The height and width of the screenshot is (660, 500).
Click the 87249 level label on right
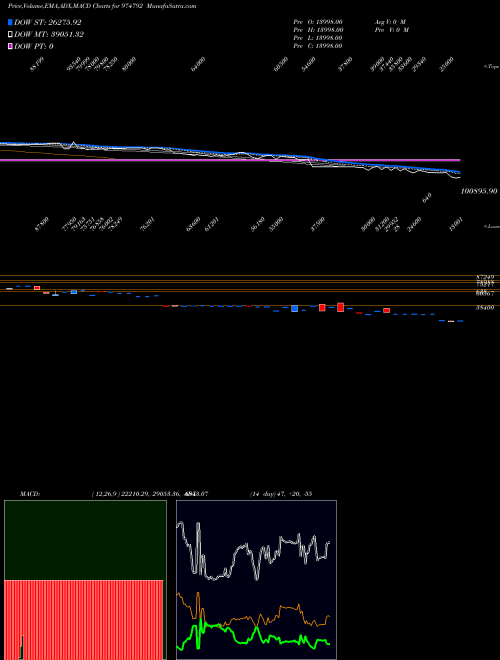coord(485,277)
